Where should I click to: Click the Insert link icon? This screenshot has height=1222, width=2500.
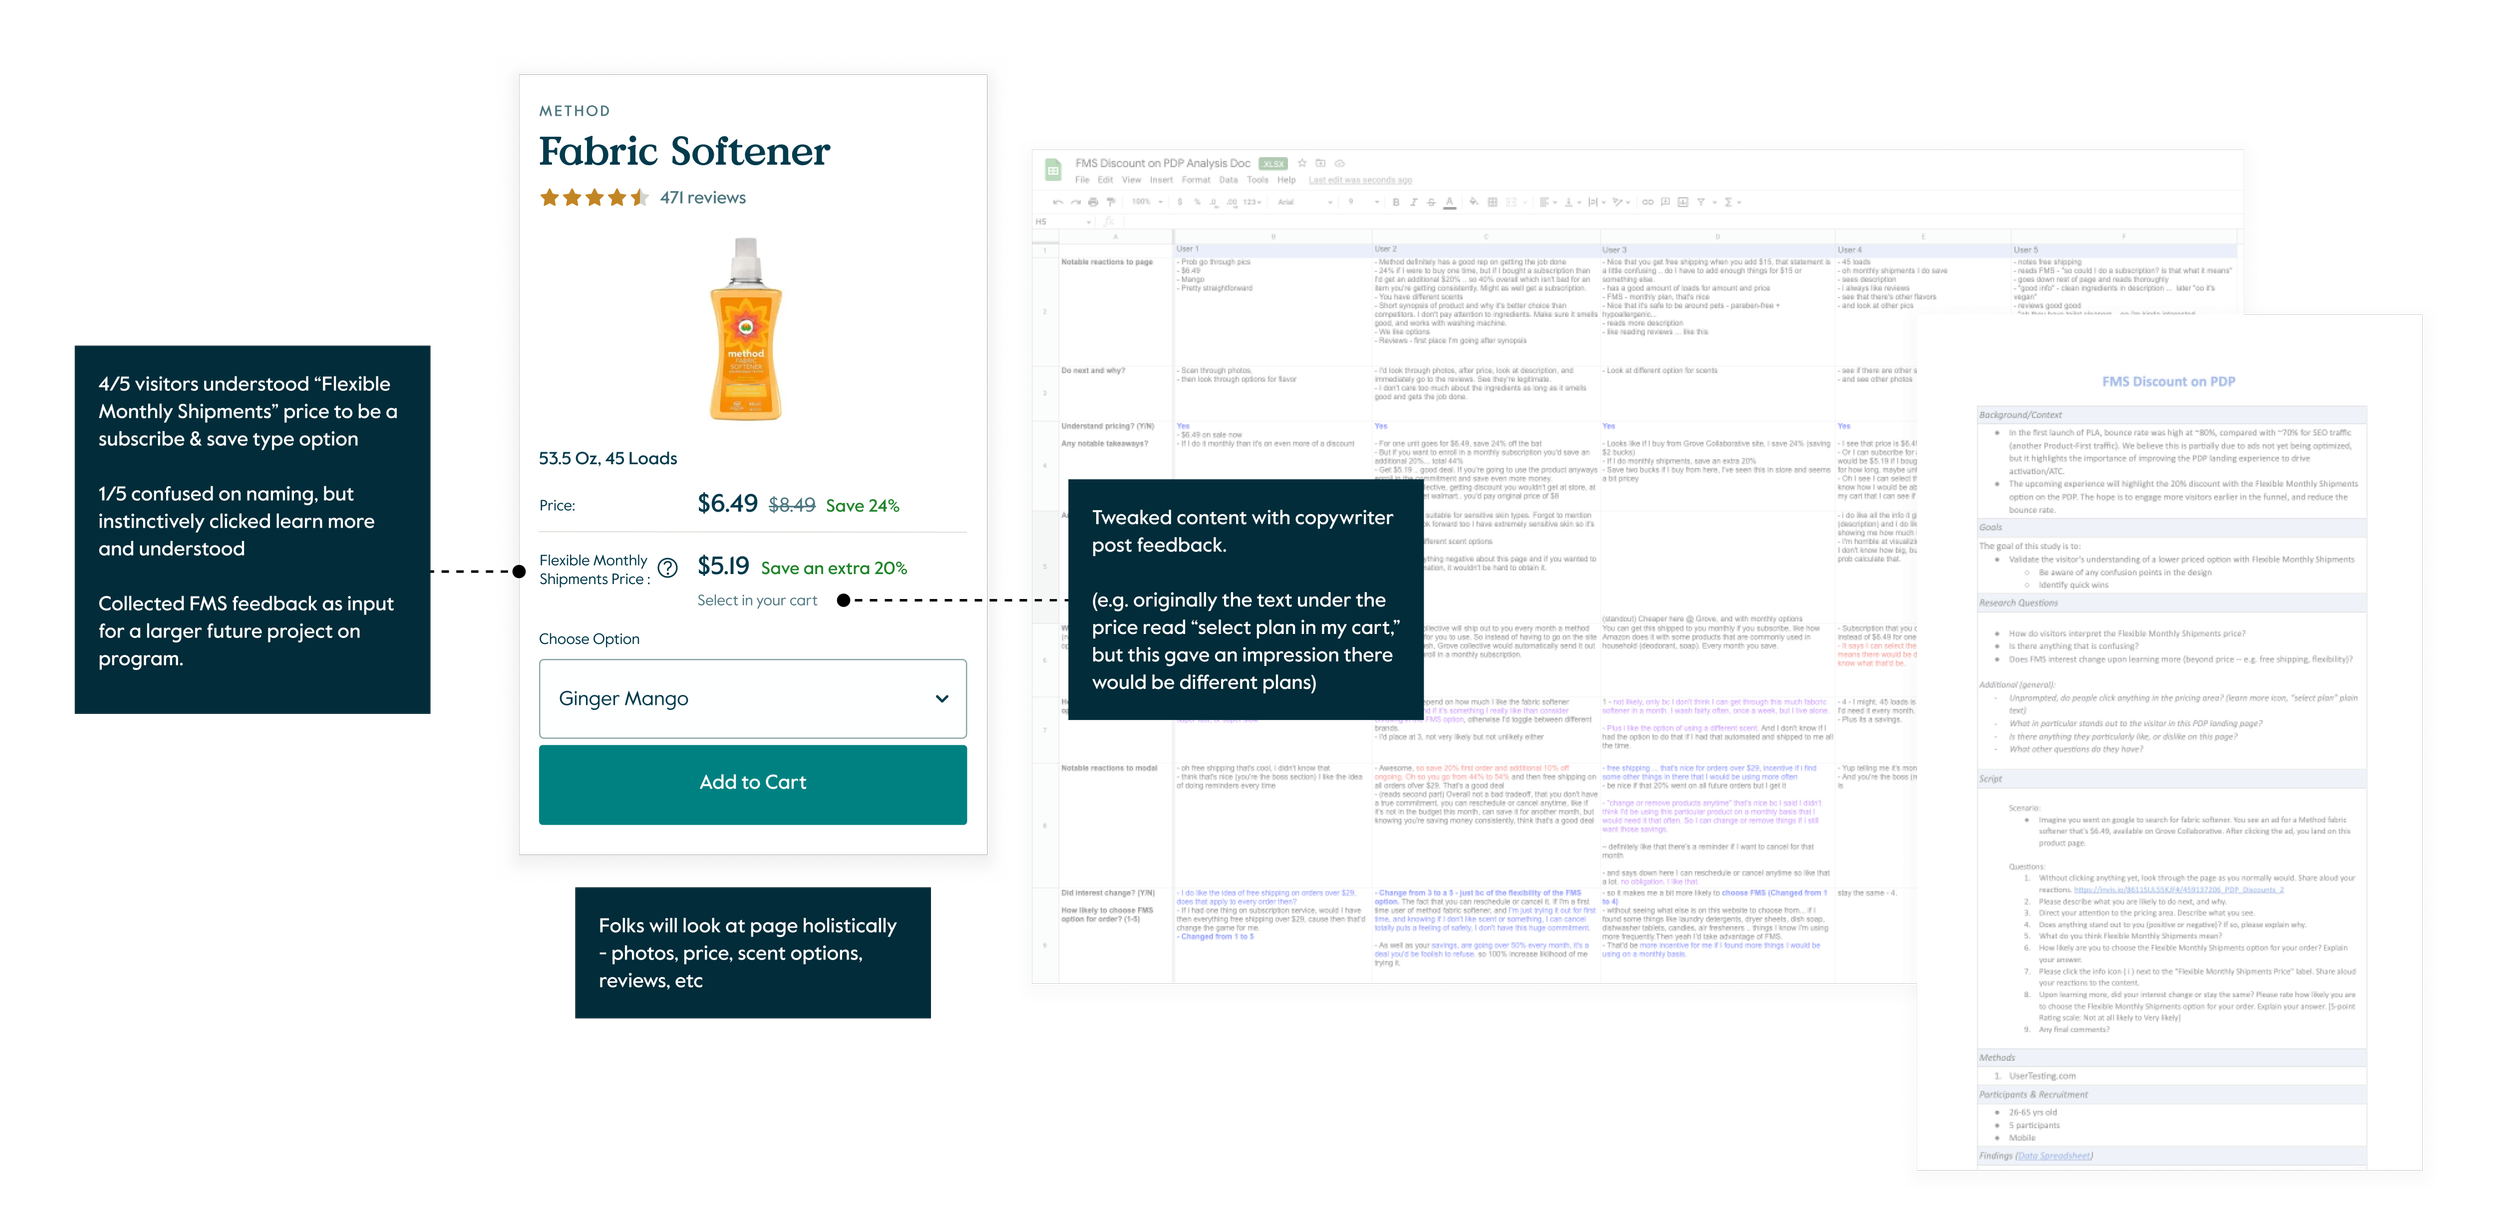1647,202
